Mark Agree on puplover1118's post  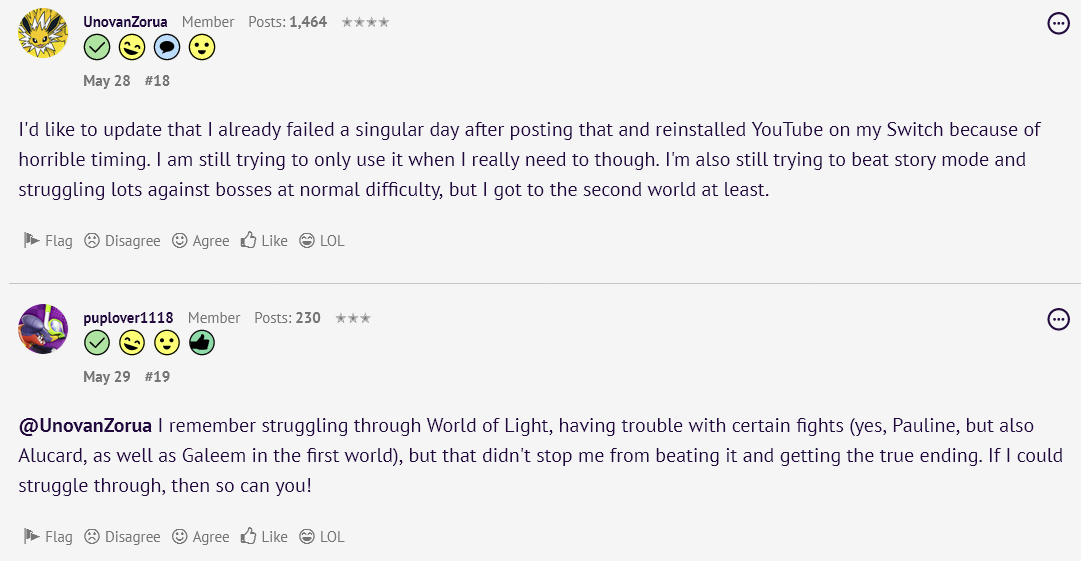[x=200, y=537]
